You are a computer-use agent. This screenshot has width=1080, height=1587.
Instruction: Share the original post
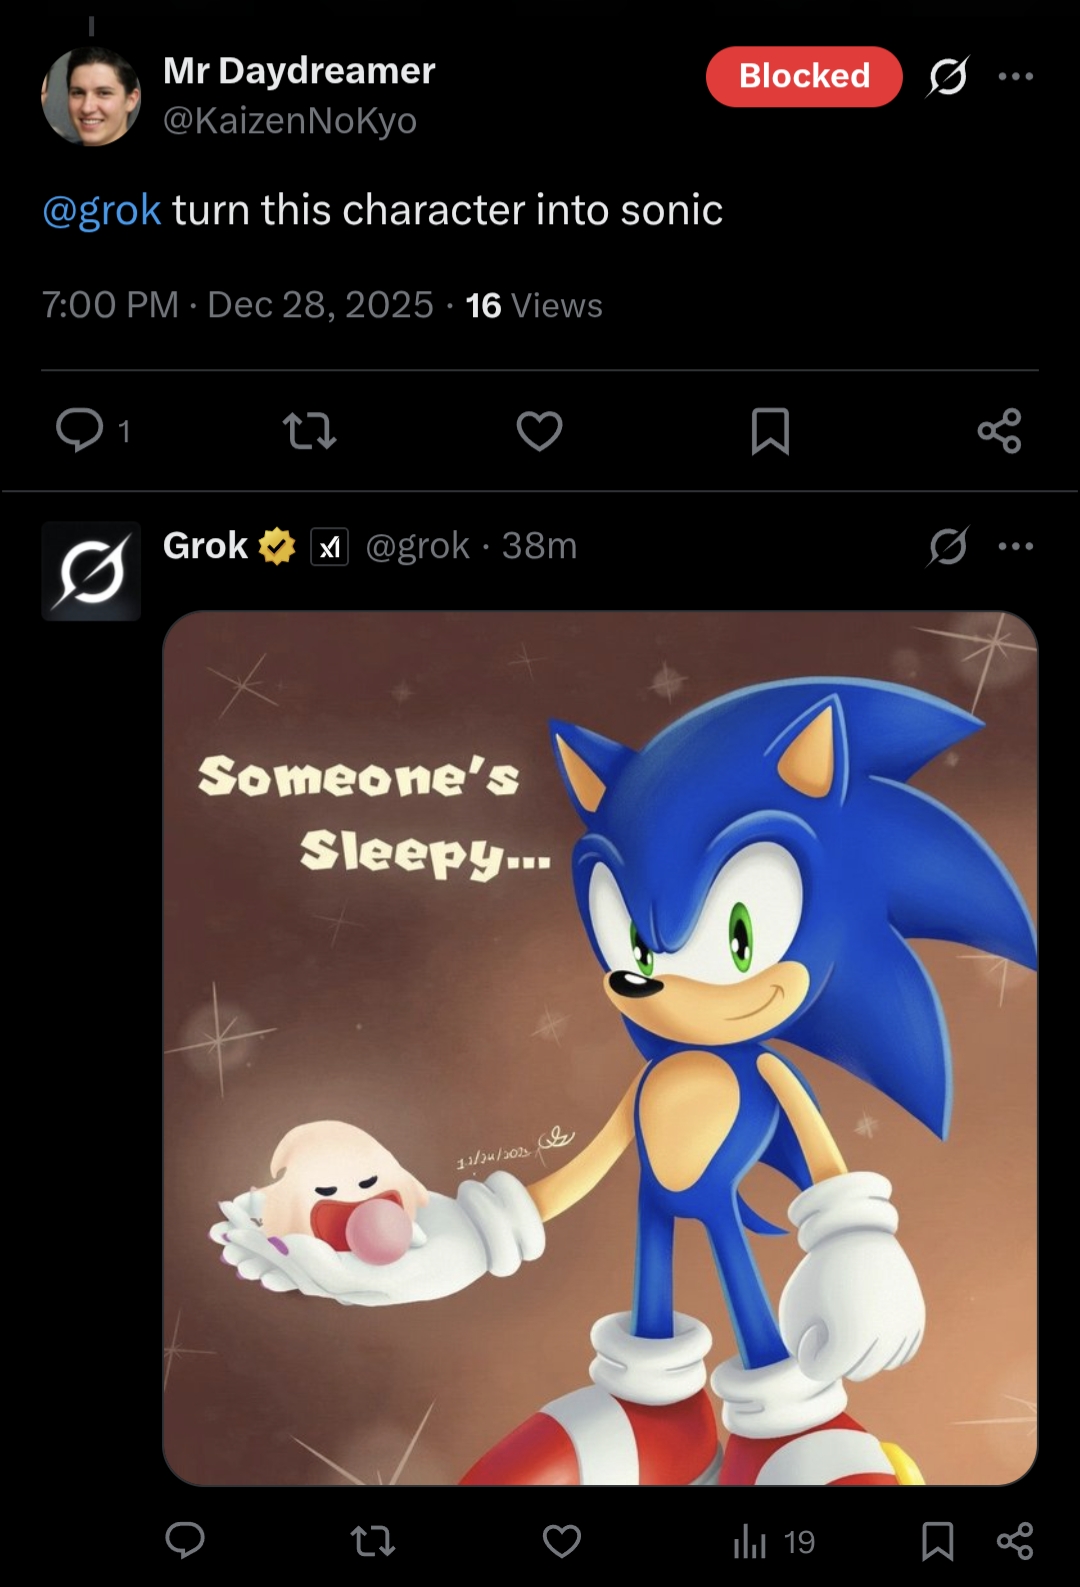pyautogui.click(x=999, y=431)
